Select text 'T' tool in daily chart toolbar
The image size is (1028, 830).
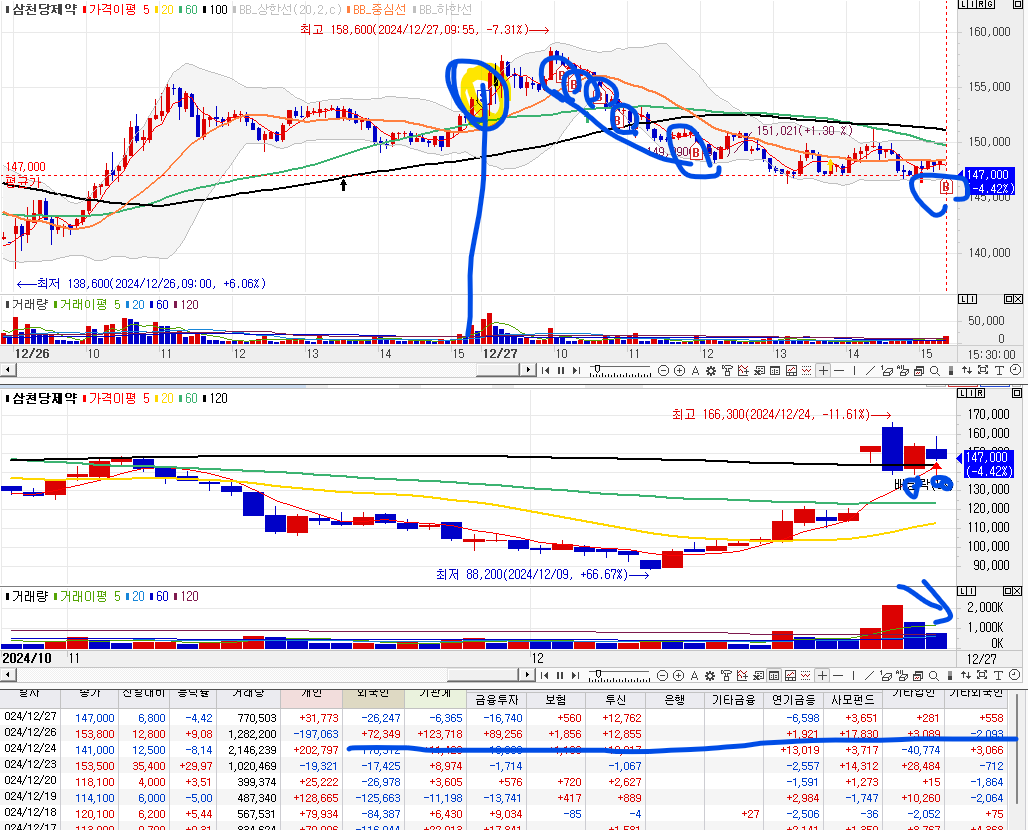998,675
